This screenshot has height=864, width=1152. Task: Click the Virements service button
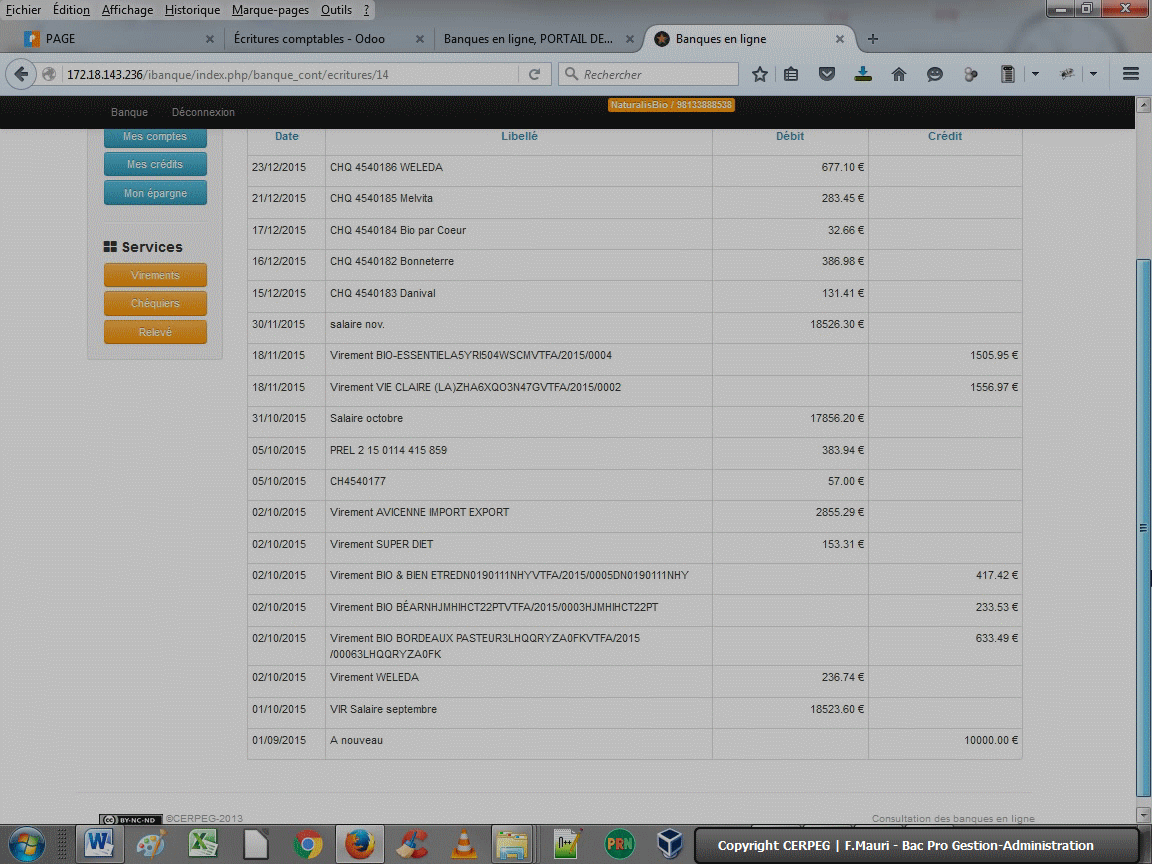[155, 275]
